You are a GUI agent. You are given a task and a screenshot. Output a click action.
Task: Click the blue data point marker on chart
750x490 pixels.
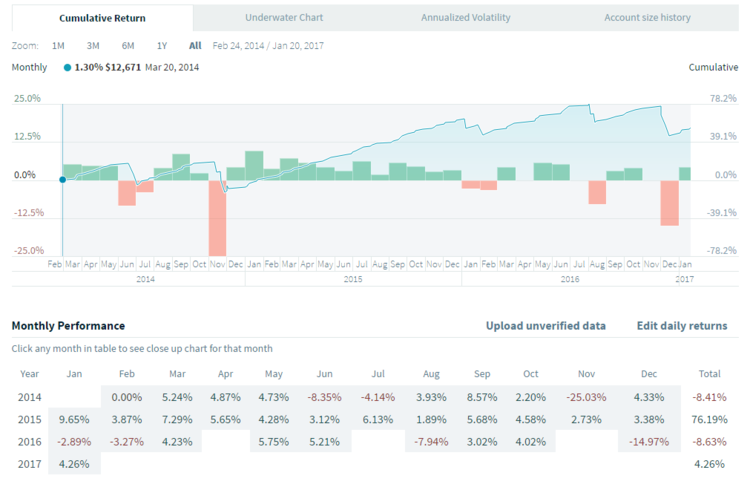62,180
